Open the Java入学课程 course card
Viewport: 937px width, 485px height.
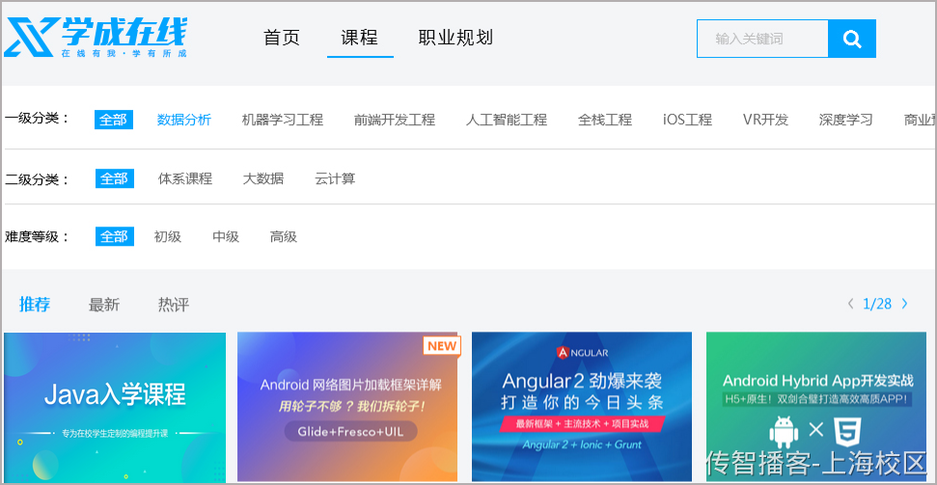click(x=115, y=407)
